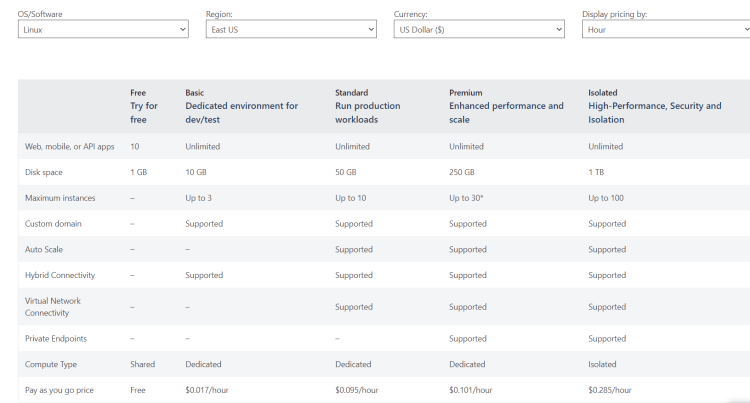Click the chevron arrow on Currency dropdown
Screen dimensions: 750x403
pyautogui.click(x=559, y=30)
